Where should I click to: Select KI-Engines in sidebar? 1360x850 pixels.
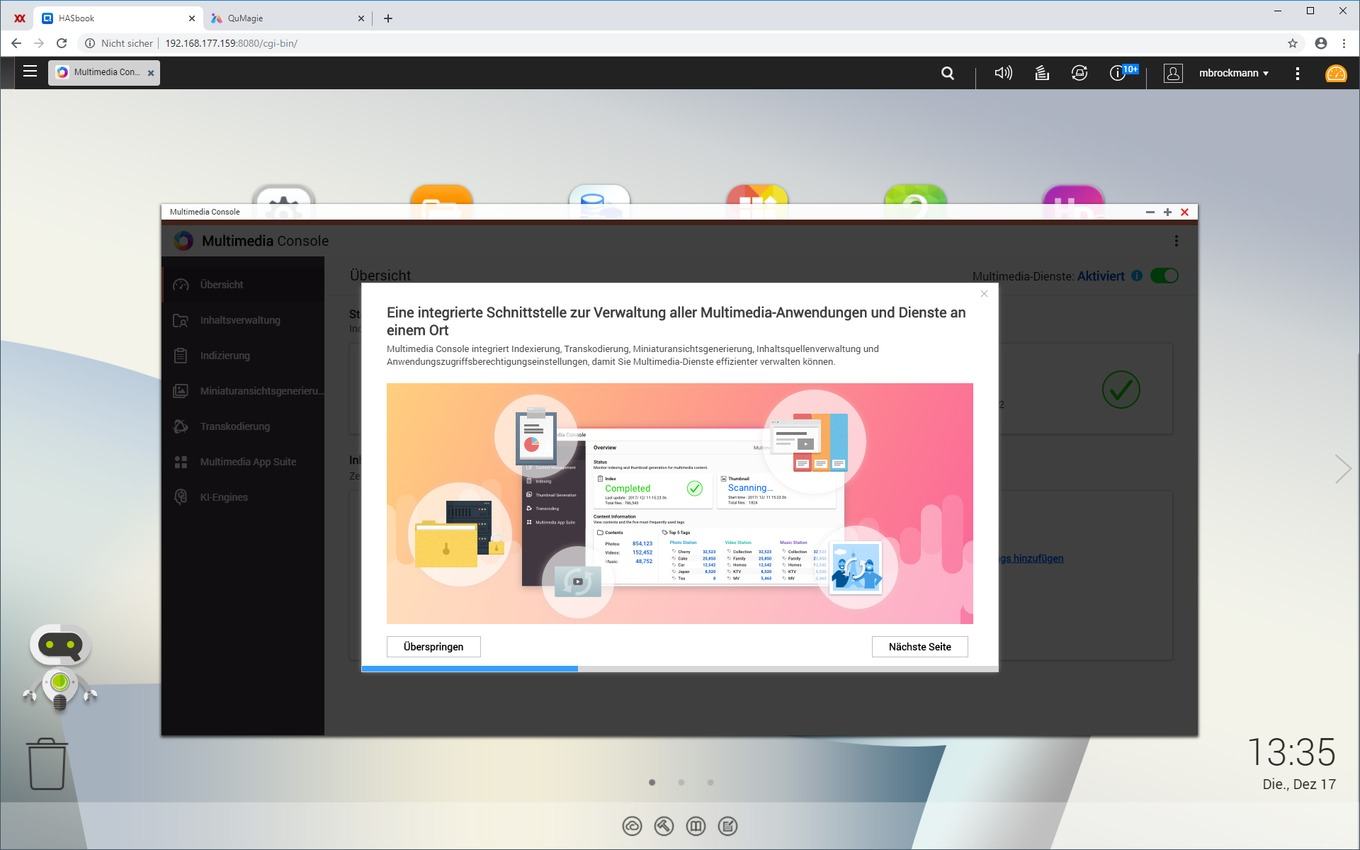point(242,497)
